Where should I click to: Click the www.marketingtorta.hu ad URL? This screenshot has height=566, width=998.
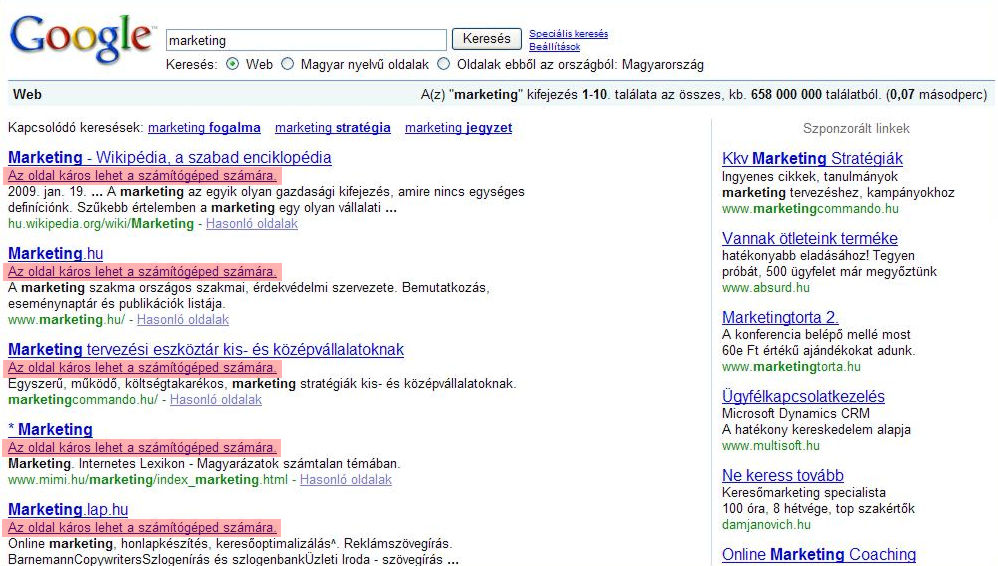[791, 367]
